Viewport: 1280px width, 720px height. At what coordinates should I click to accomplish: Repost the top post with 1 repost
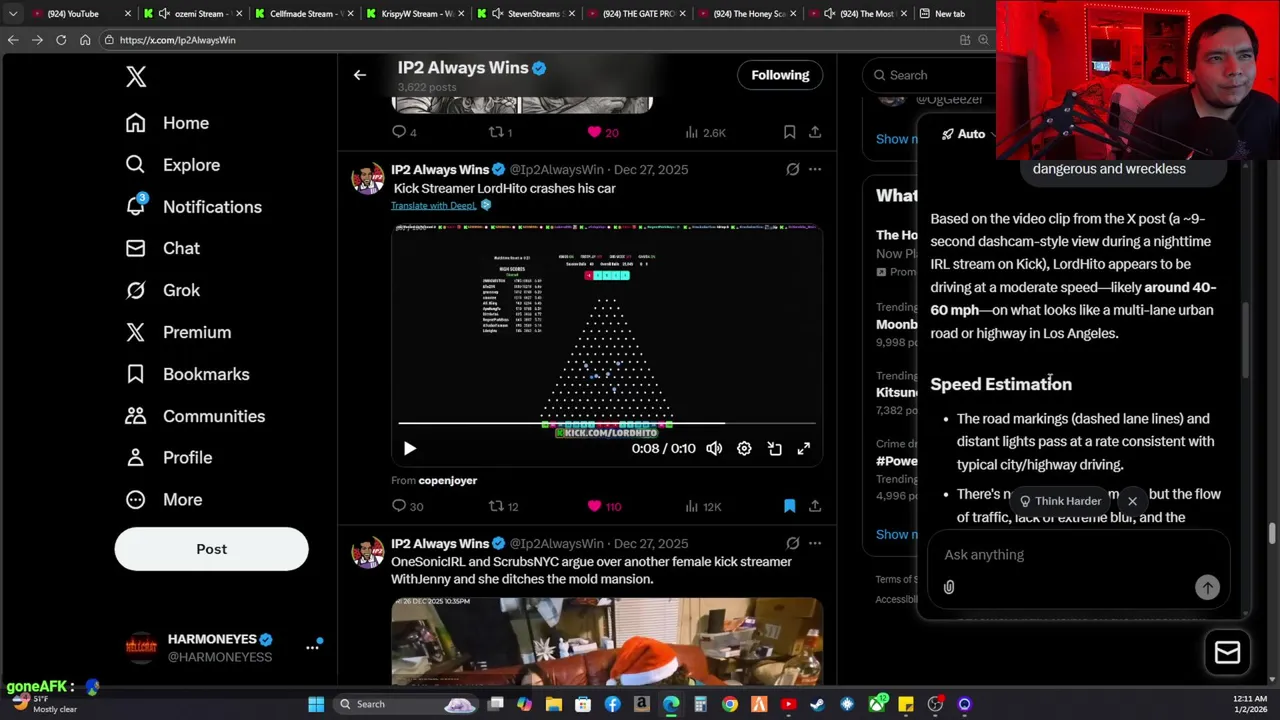click(496, 132)
